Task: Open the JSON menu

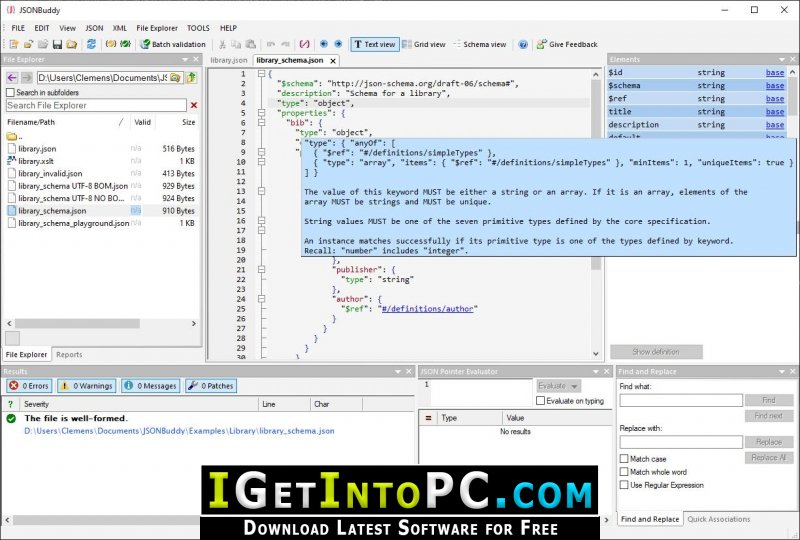Action: [x=94, y=28]
